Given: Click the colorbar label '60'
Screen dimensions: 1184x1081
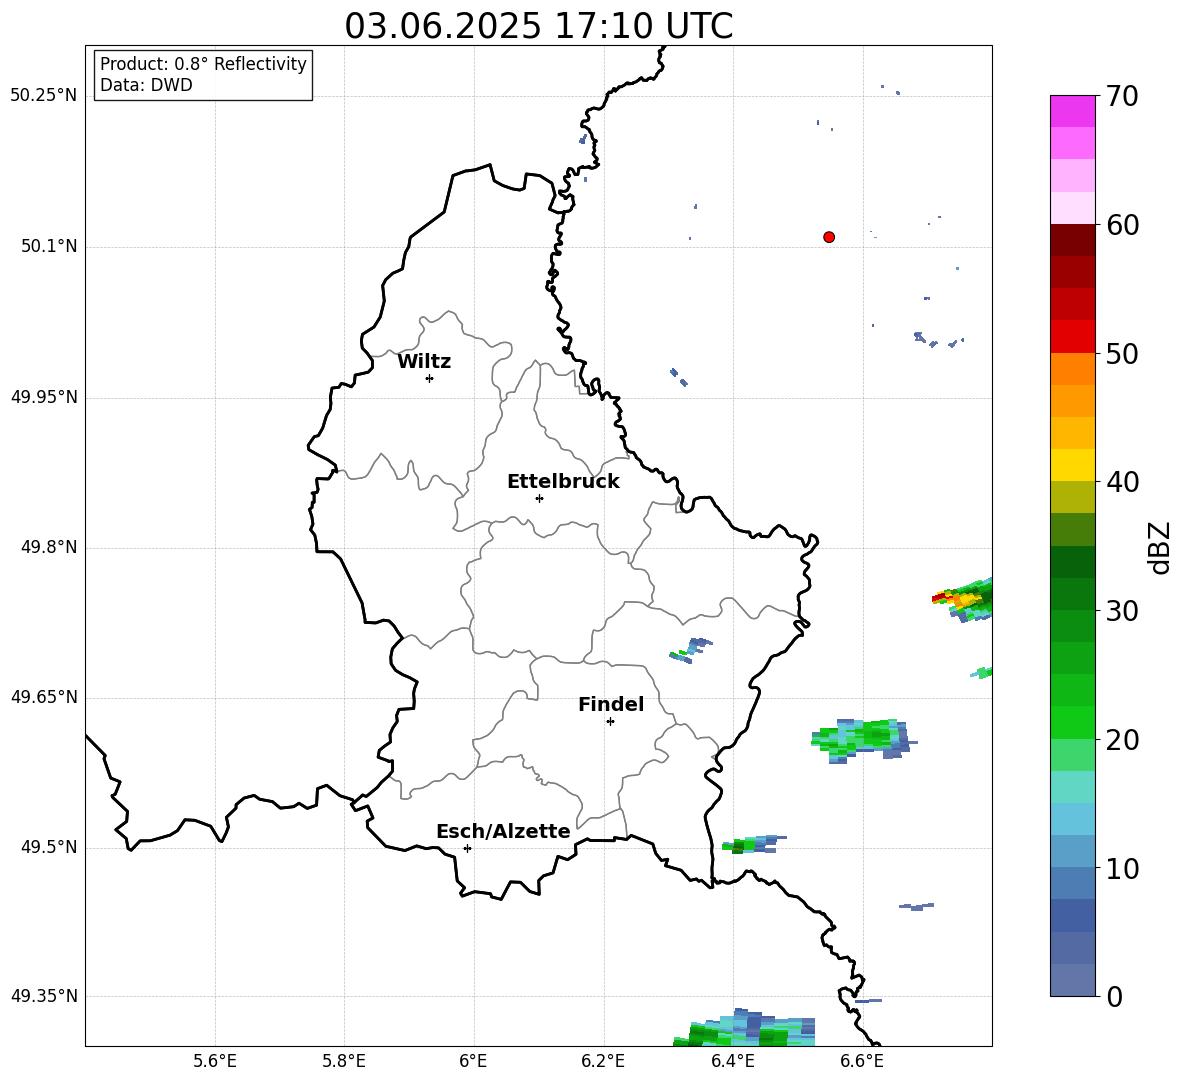Looking at the screenshot, I should pos(1122,225).
